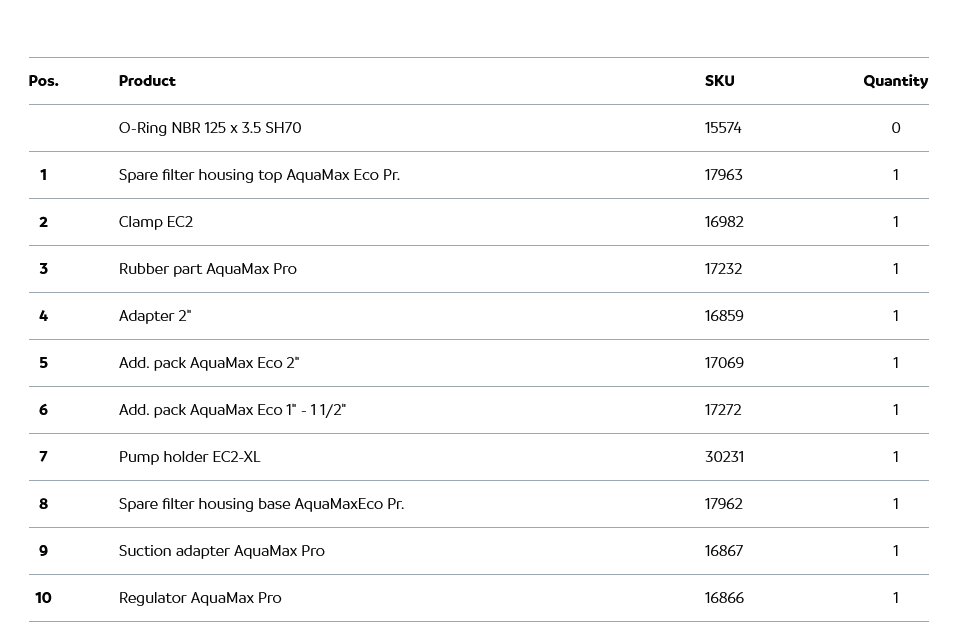Click the Quantity column header
This screenshot has width=960, height=626.
pos(895,81)
